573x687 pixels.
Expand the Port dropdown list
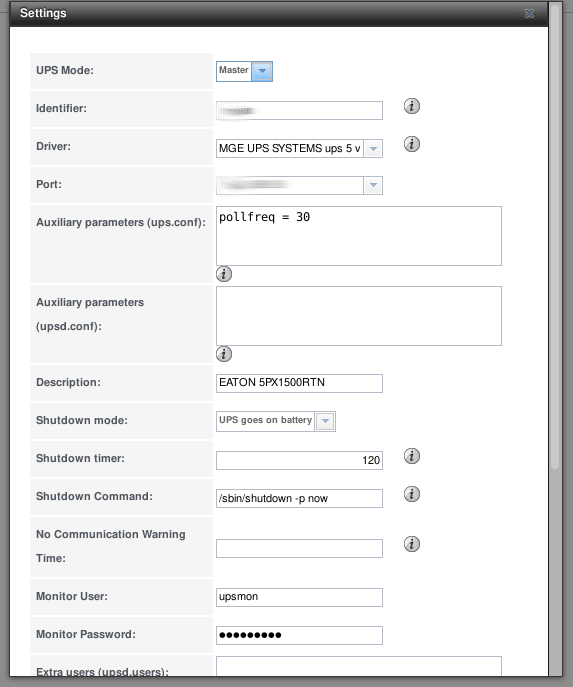pyautogui.click(x=373, y=185)
